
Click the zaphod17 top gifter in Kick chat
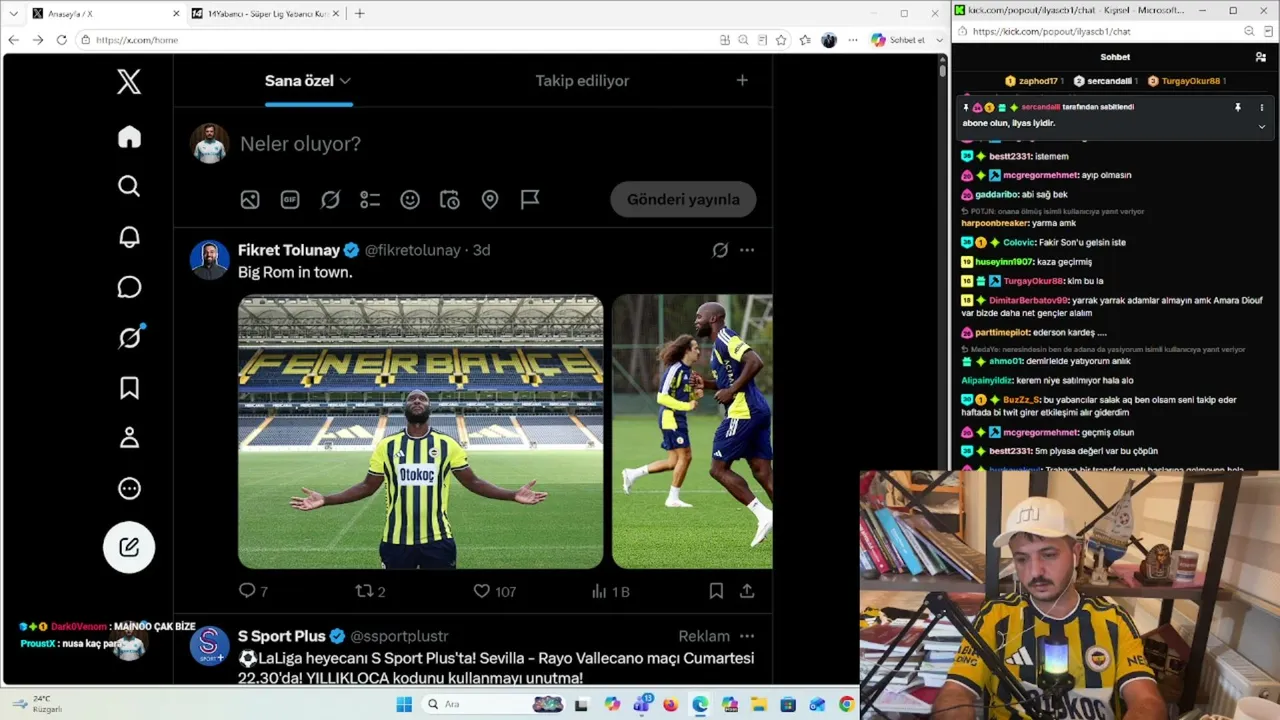1034,81
